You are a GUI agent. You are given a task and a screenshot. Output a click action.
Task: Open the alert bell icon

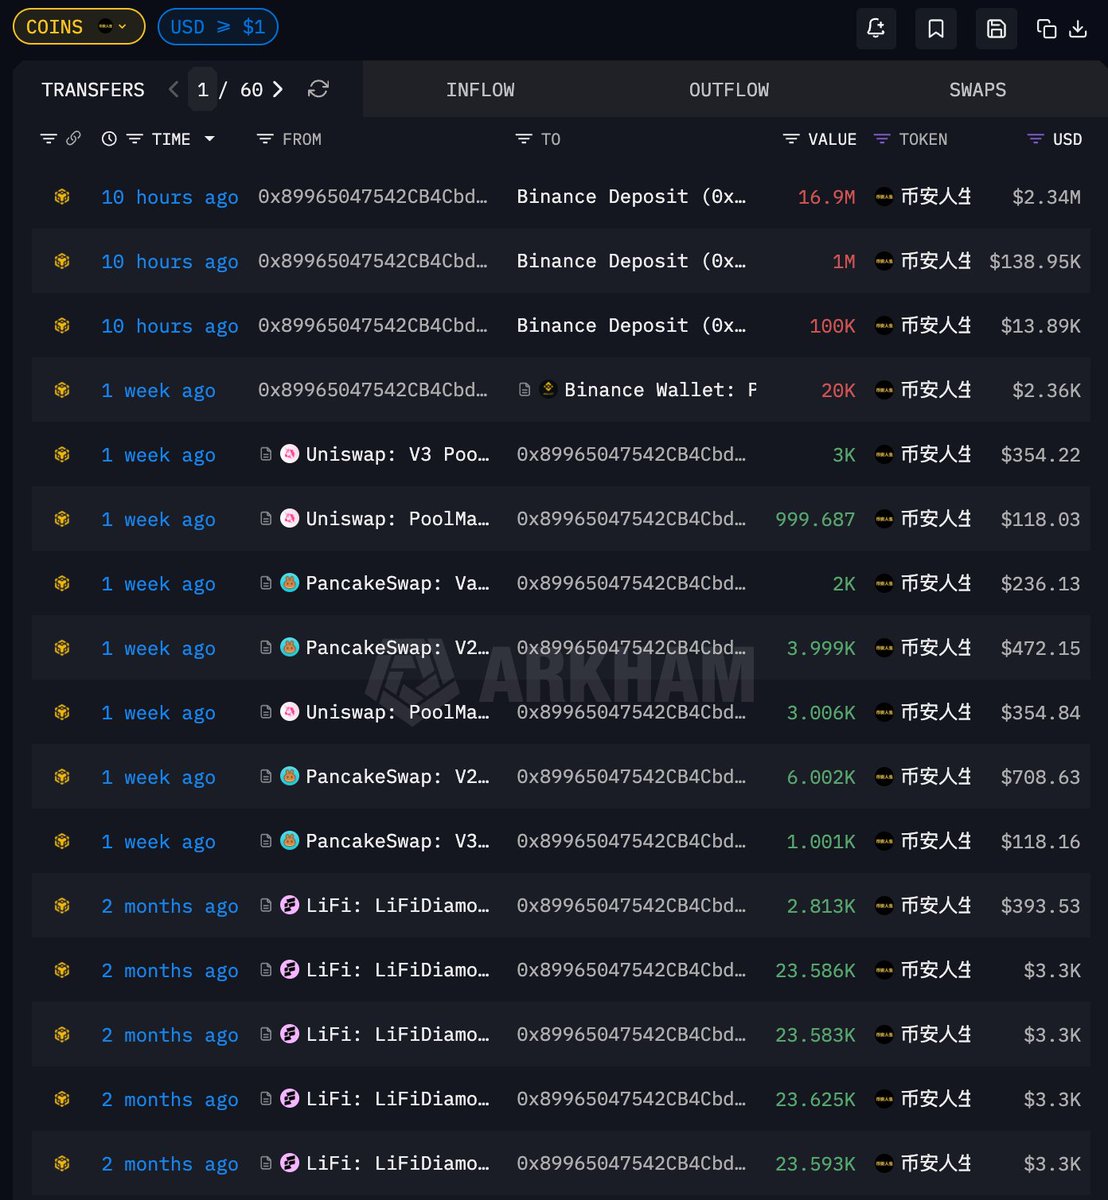(876, 28)
